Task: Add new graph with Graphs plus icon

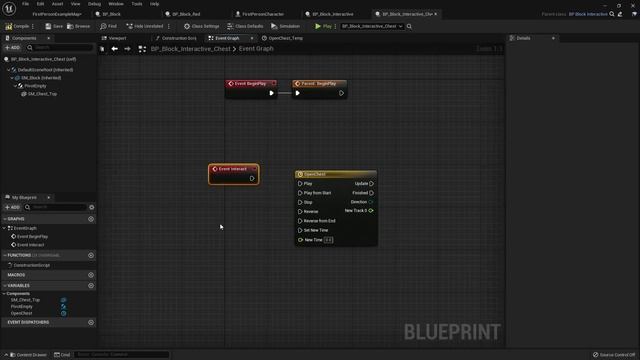Action: (91, 219)
